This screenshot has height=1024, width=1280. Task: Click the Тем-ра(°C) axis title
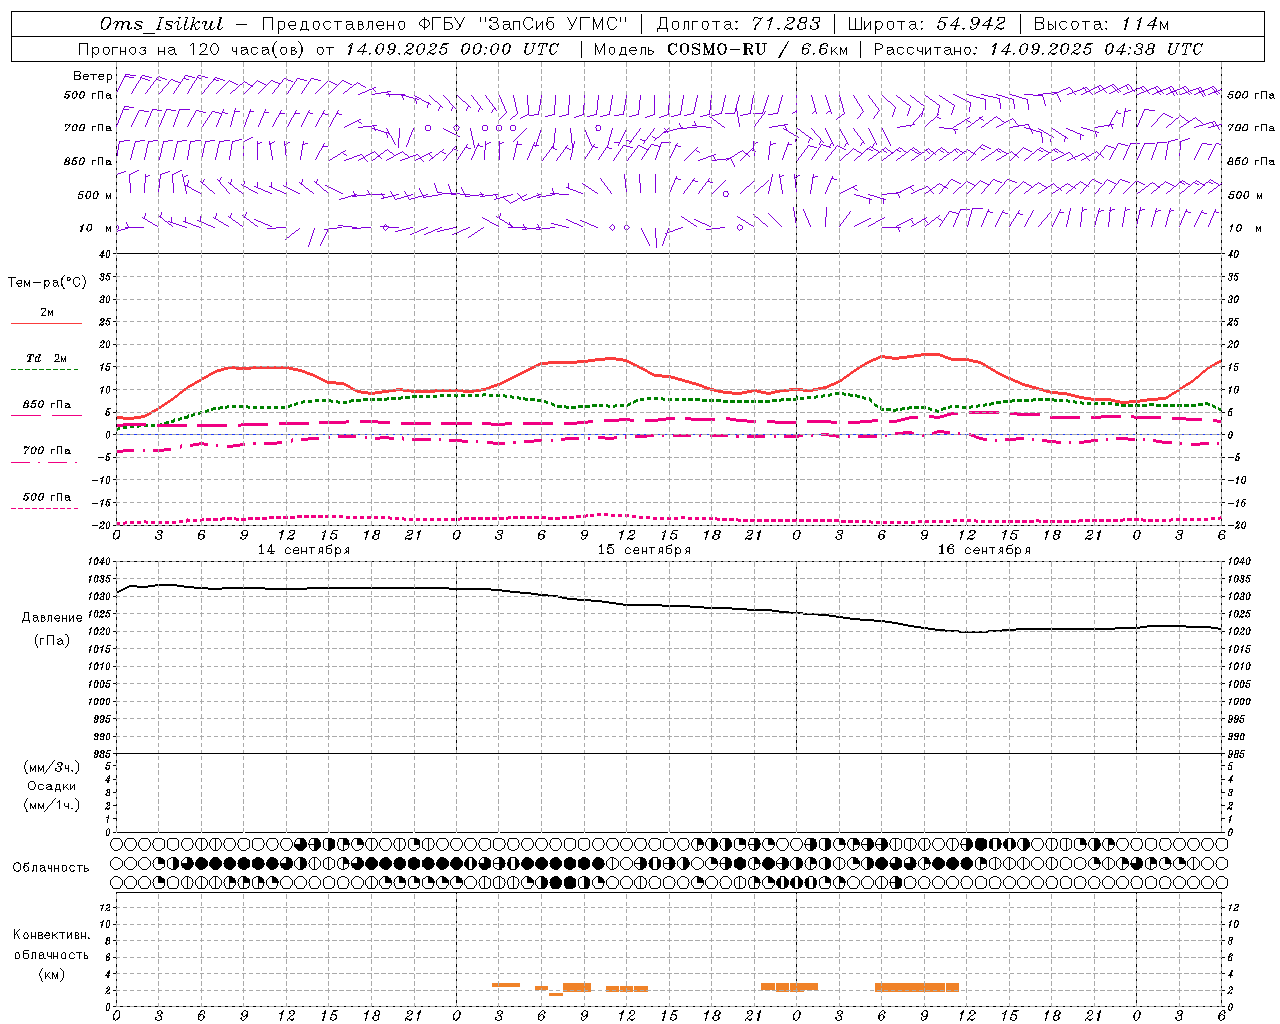(x=47, y=283)
